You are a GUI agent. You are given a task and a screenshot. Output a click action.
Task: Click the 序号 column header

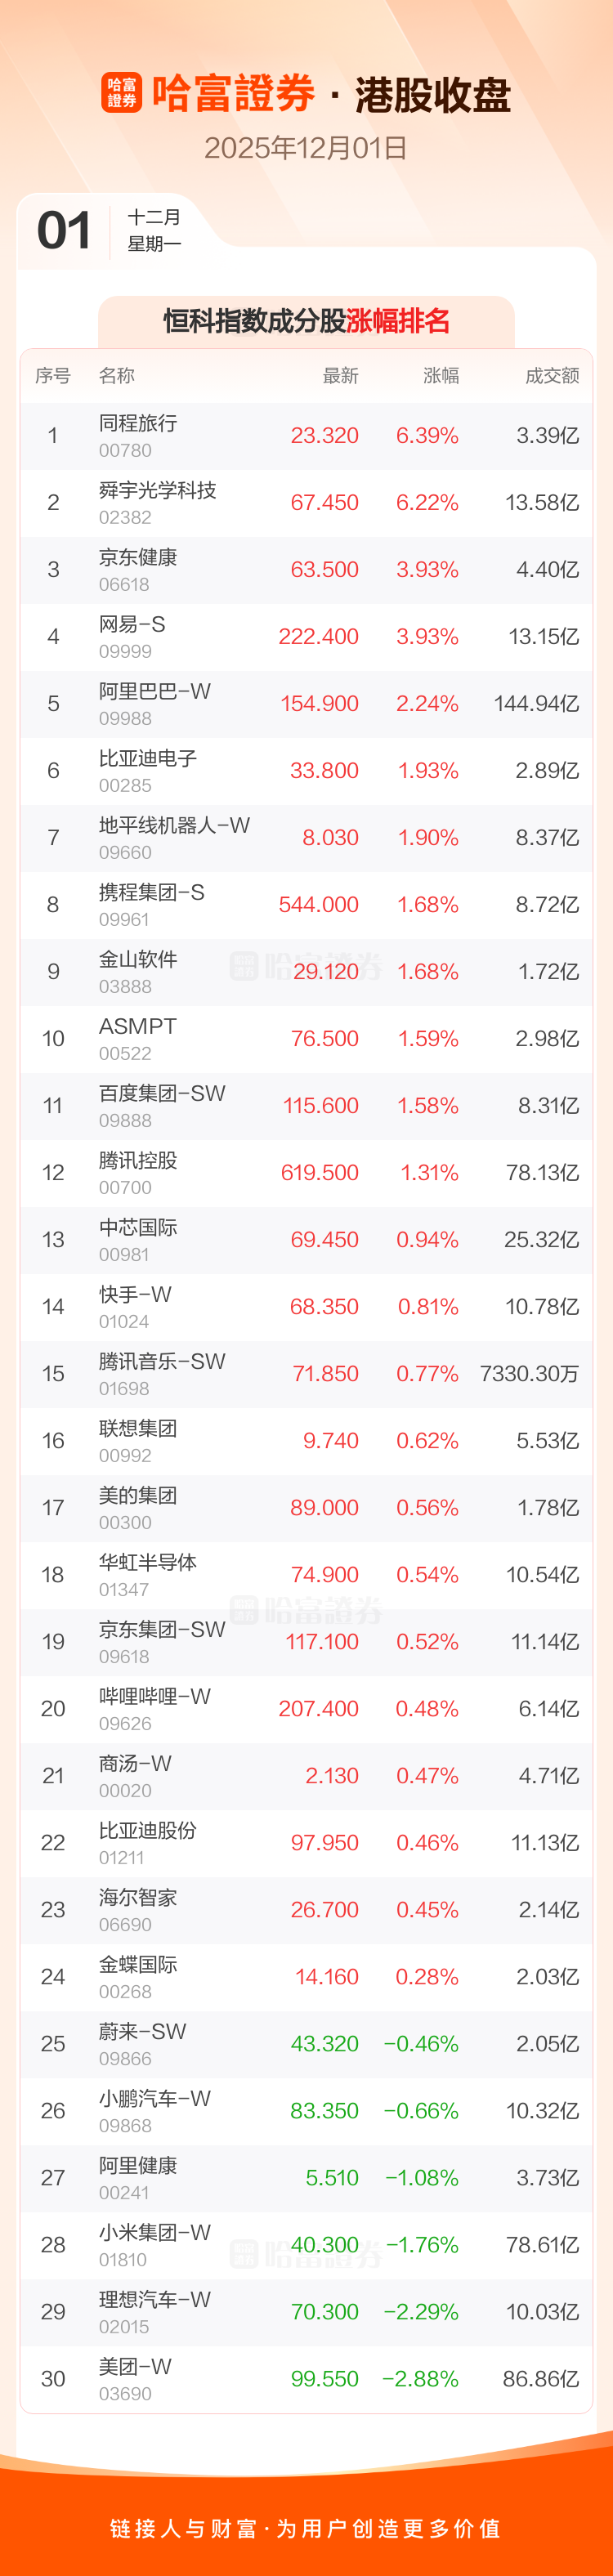pyautogui.click(x=52, y=376)
